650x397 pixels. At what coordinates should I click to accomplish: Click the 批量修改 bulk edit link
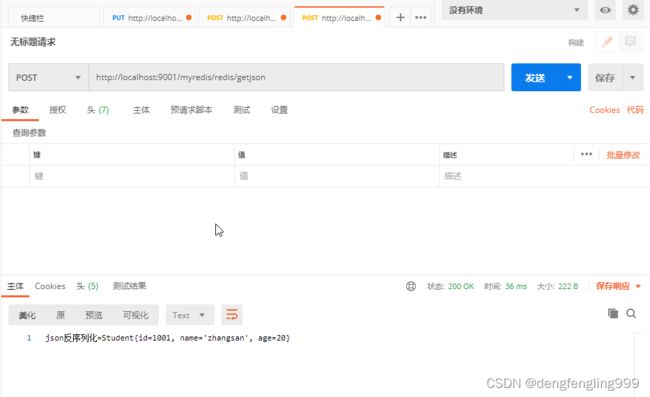[x=623, y=155]
